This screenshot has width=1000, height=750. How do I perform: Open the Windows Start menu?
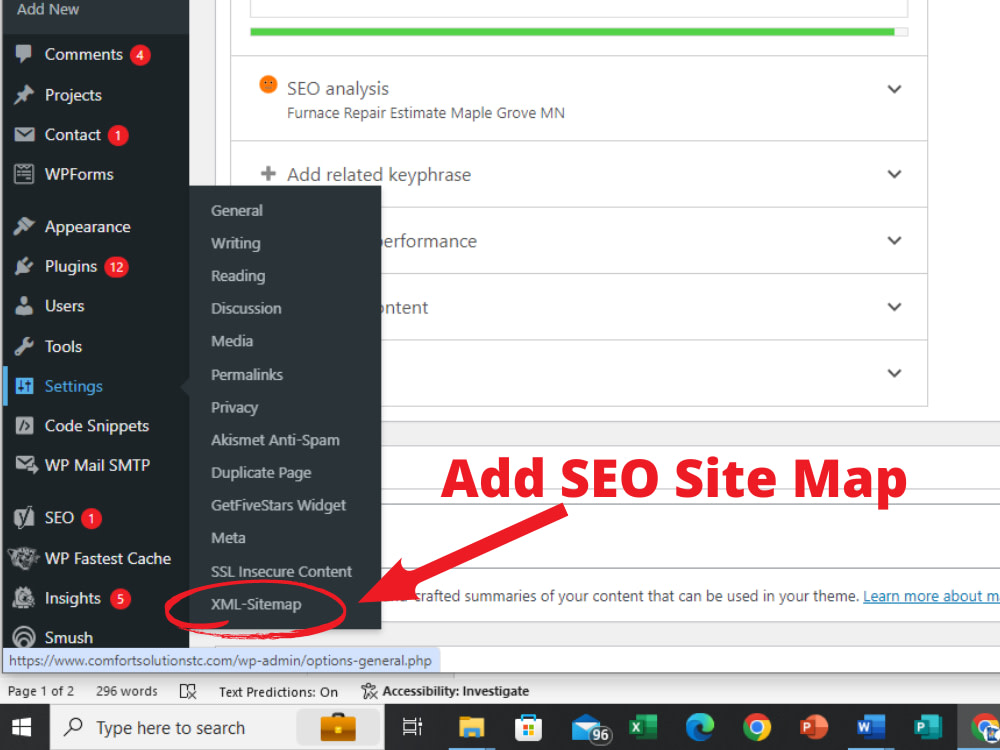point(22,727)
